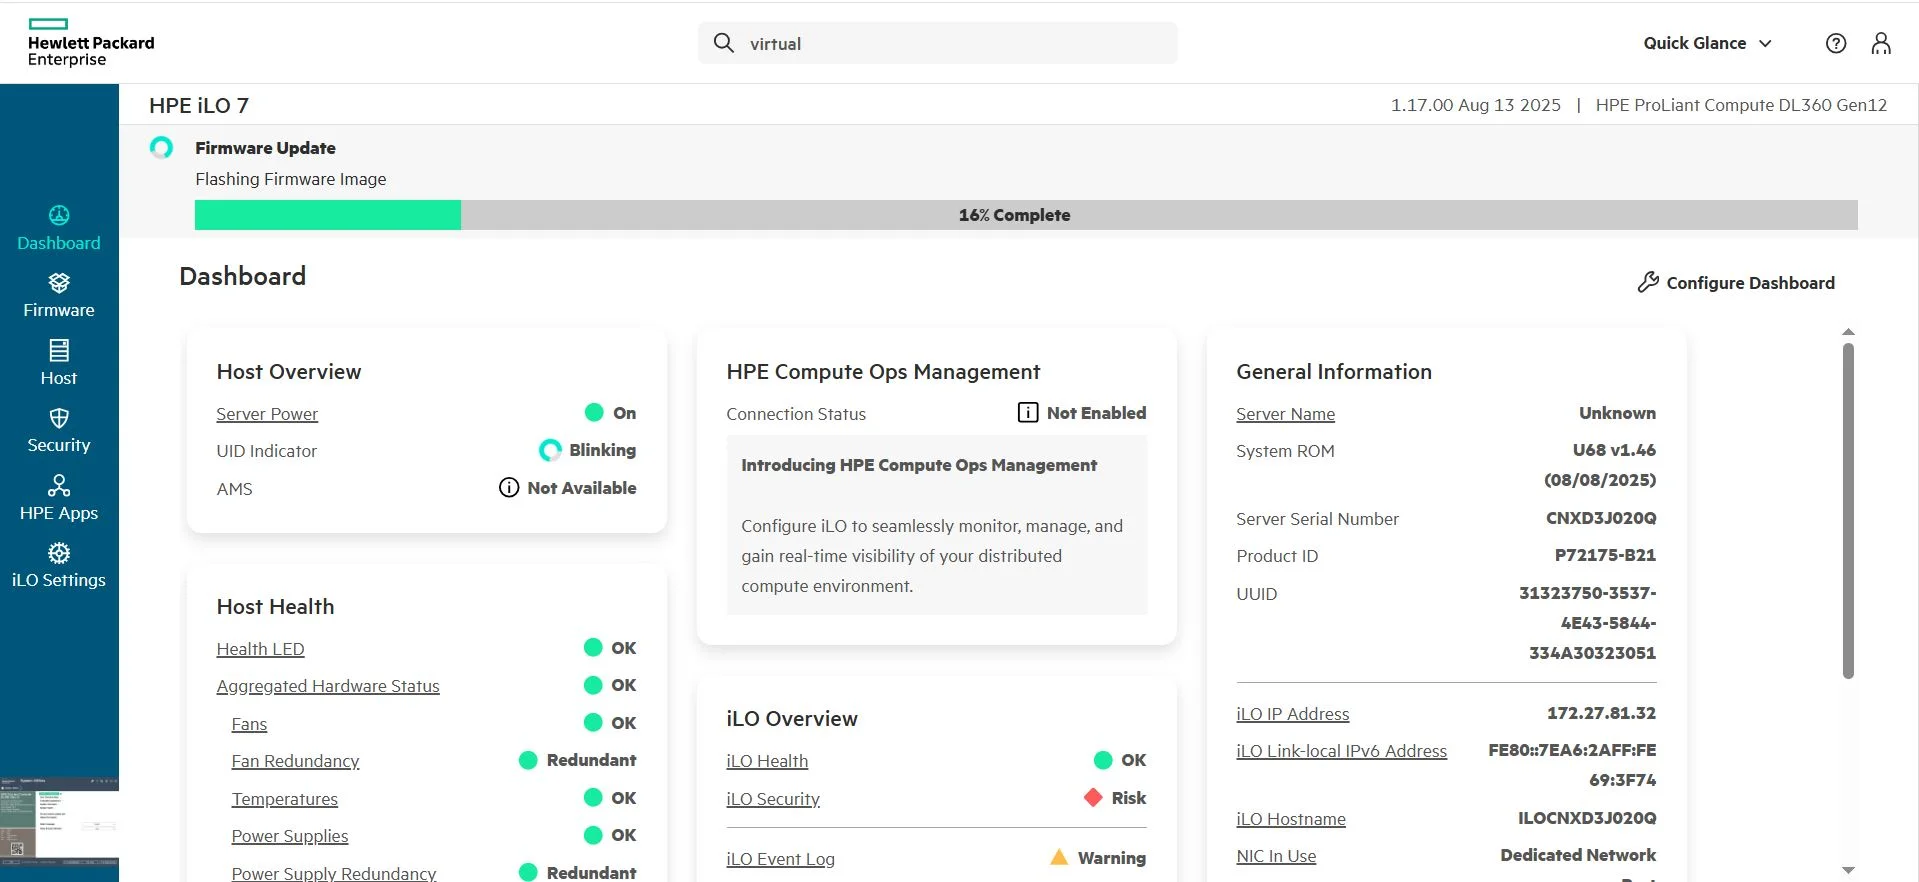Screen dimensions: 1919x882
Task: Open the Server Power link
Action: (267, 414)
